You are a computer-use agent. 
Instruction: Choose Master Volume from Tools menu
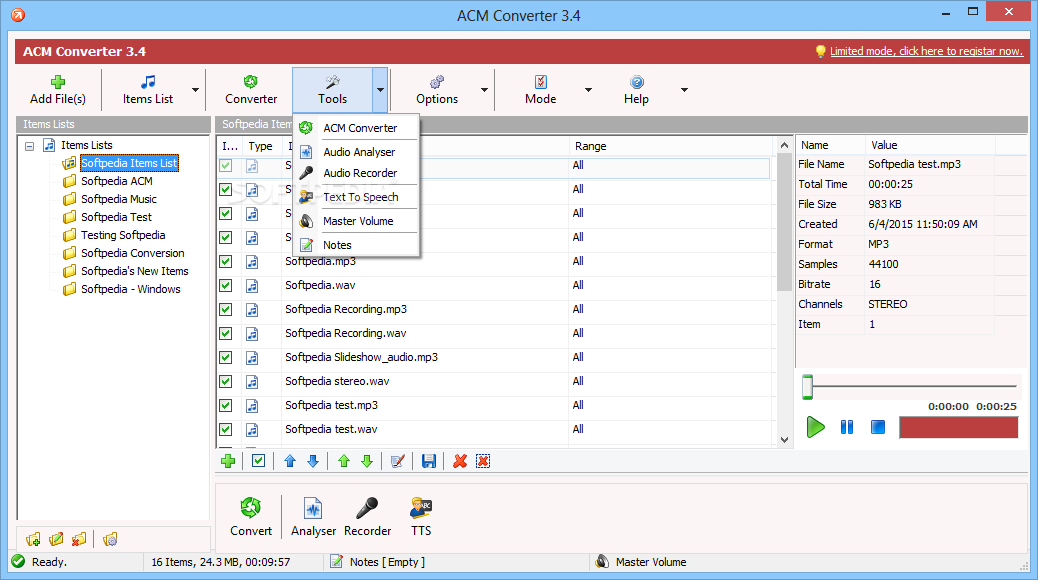point(356,220)
